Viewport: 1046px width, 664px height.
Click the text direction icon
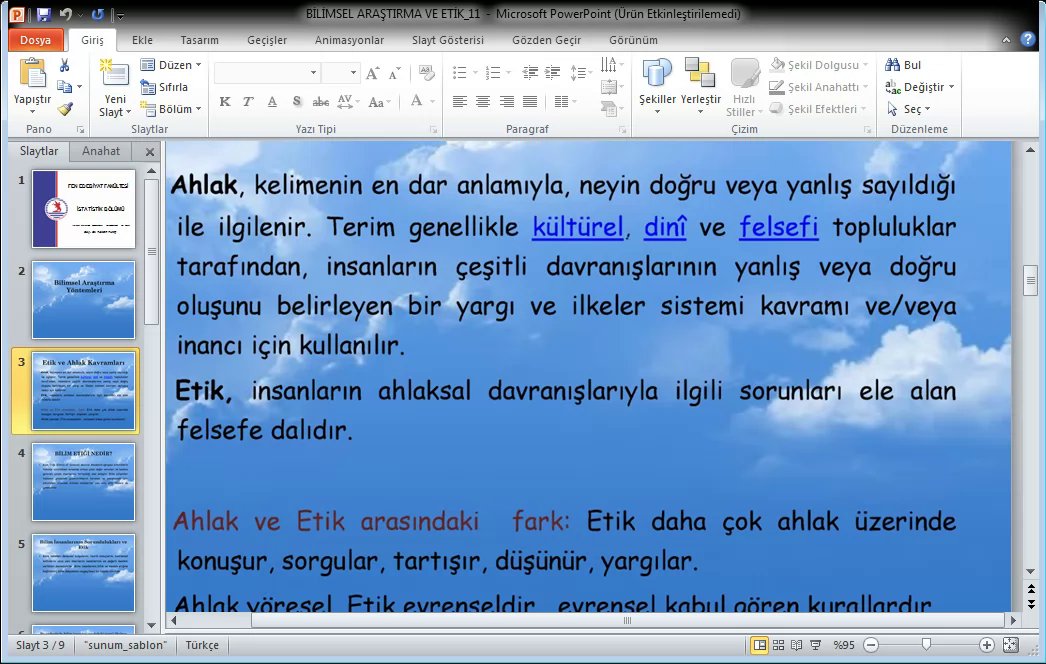pyautogui.click(x=610, y=65)
